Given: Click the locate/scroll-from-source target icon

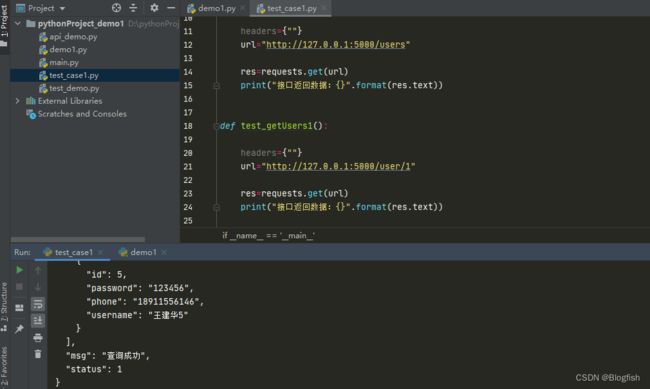Looking at the screenshot, I should 116,8.
